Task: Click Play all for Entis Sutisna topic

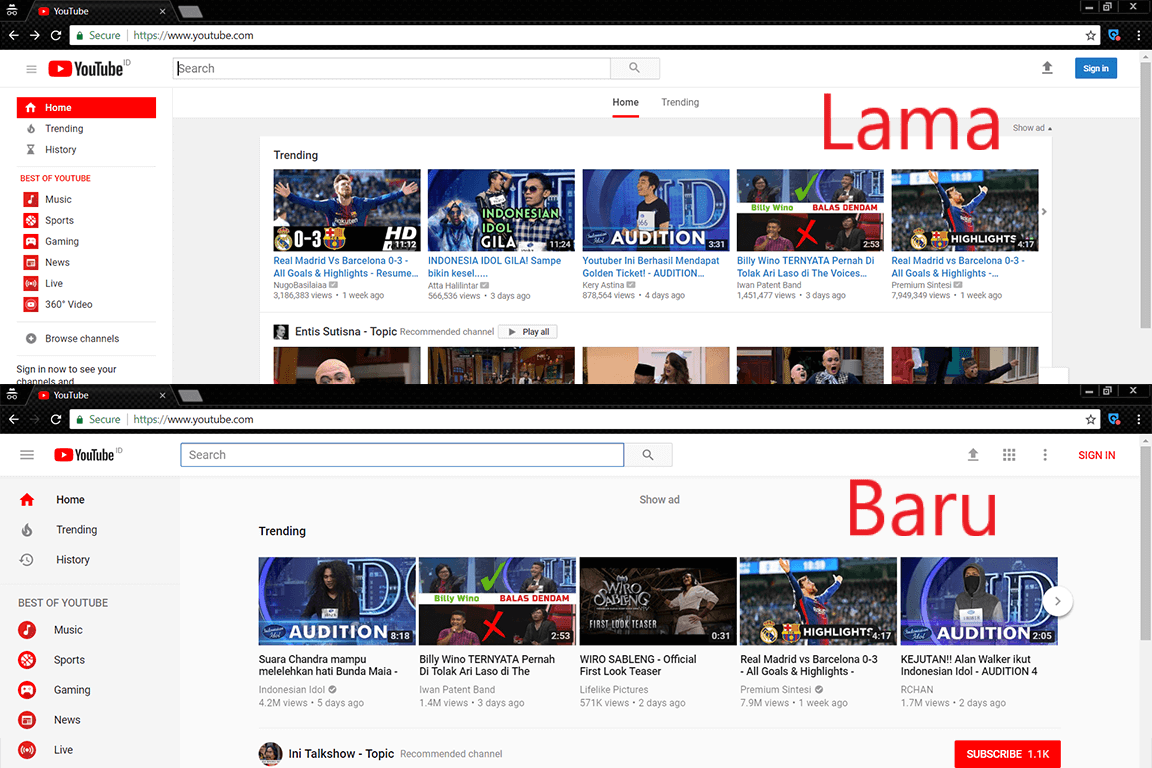Action: pos(528,332)
